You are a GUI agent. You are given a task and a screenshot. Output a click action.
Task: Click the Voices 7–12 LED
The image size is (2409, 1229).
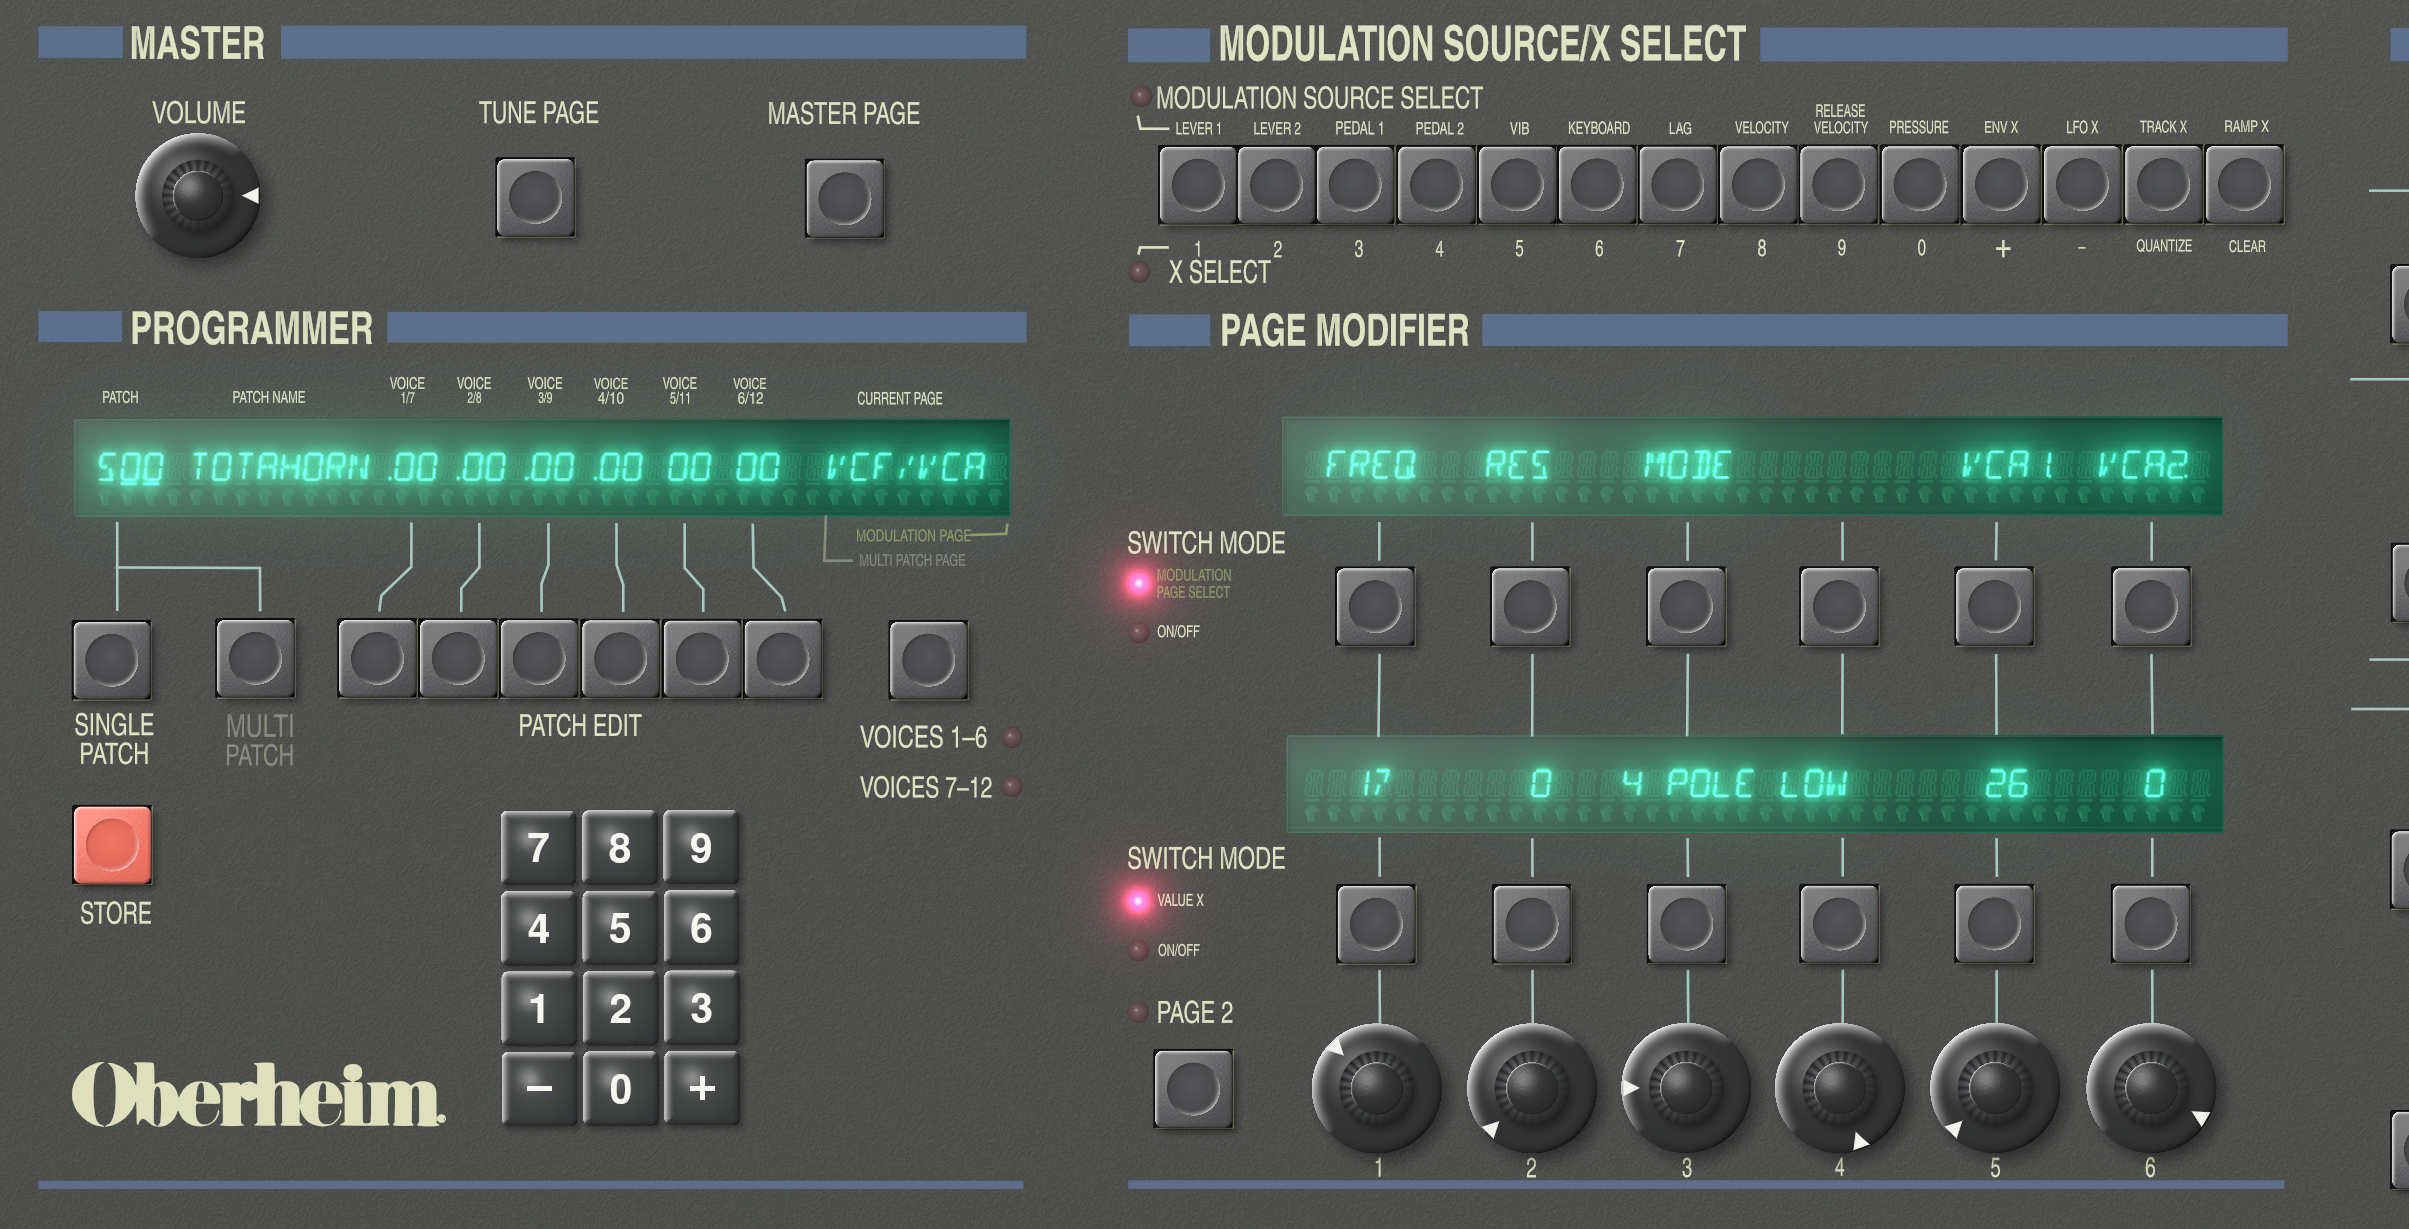click(1012, 787)
